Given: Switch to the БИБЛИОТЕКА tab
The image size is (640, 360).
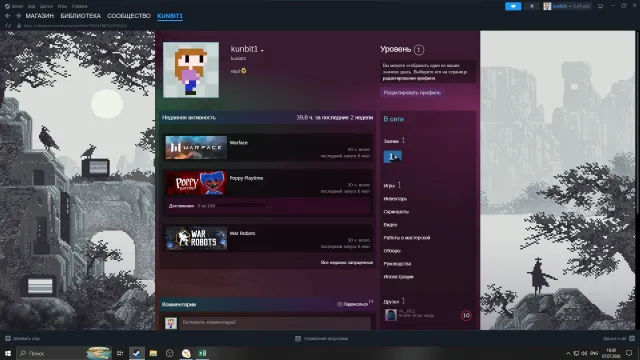Looking at the screenshot, I should [x=80, y=16].
